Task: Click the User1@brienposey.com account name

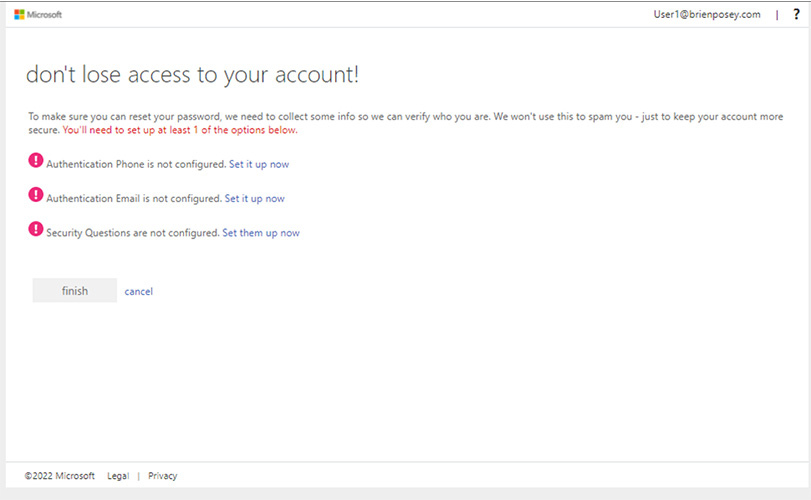Action: (707, 14)
